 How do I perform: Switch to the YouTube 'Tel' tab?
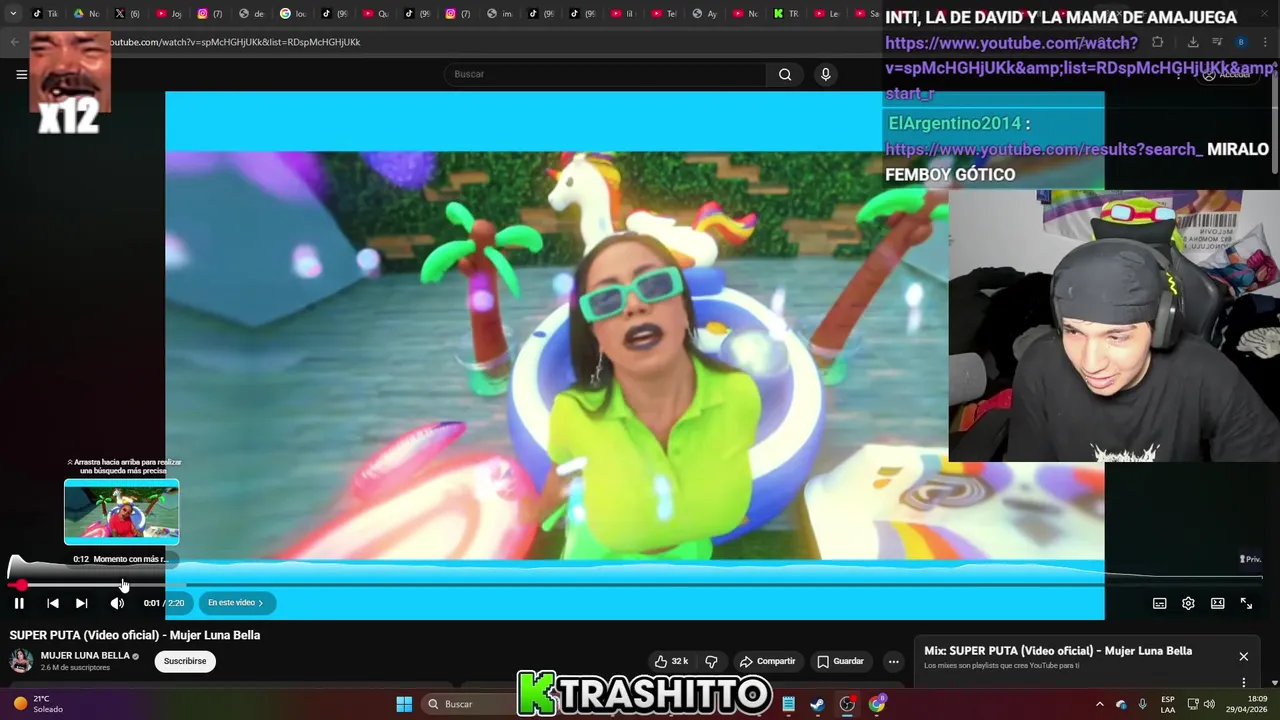coord(664,14)
